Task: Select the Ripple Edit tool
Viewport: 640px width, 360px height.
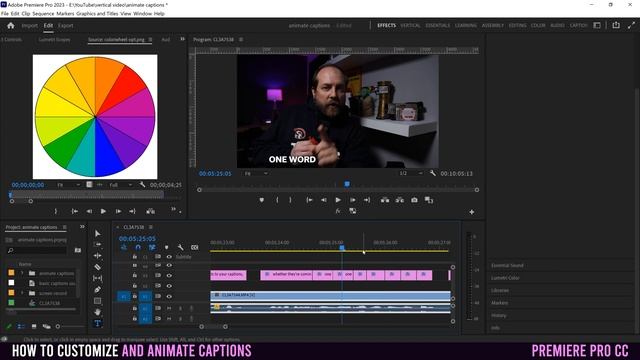Action: [97, 256]
